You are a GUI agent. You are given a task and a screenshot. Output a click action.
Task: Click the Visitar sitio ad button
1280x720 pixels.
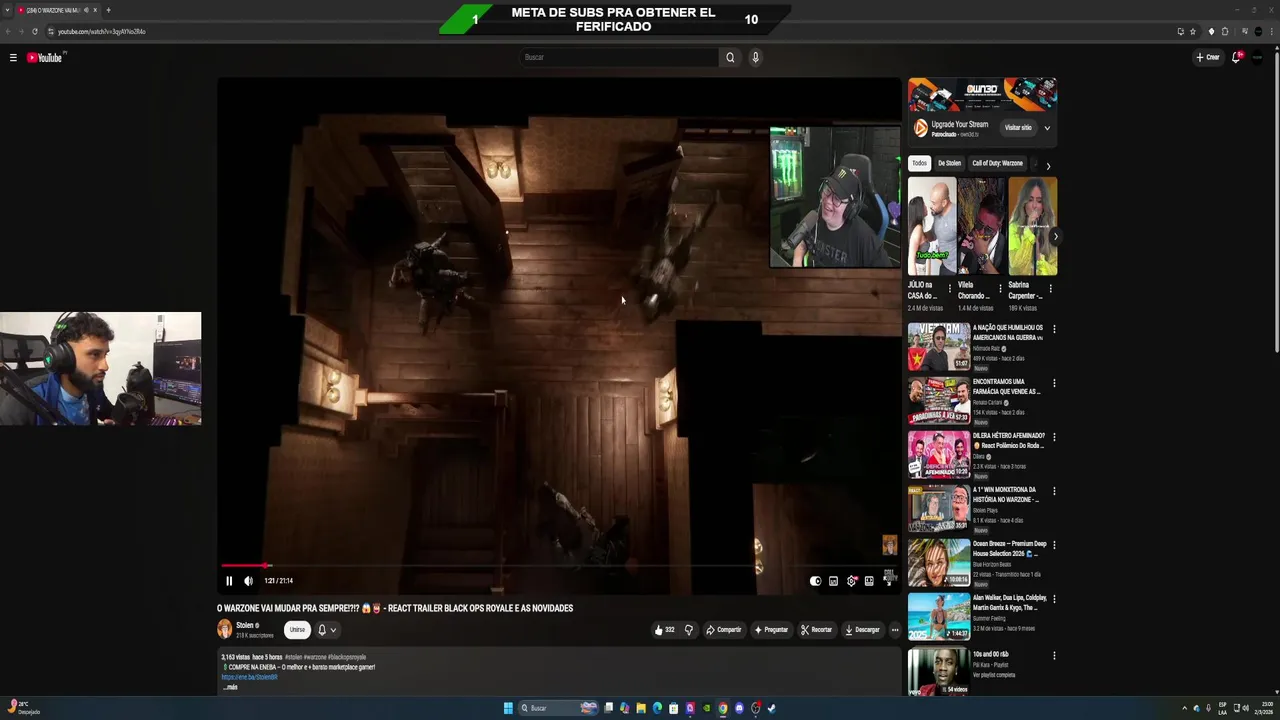pos(1018,128)
